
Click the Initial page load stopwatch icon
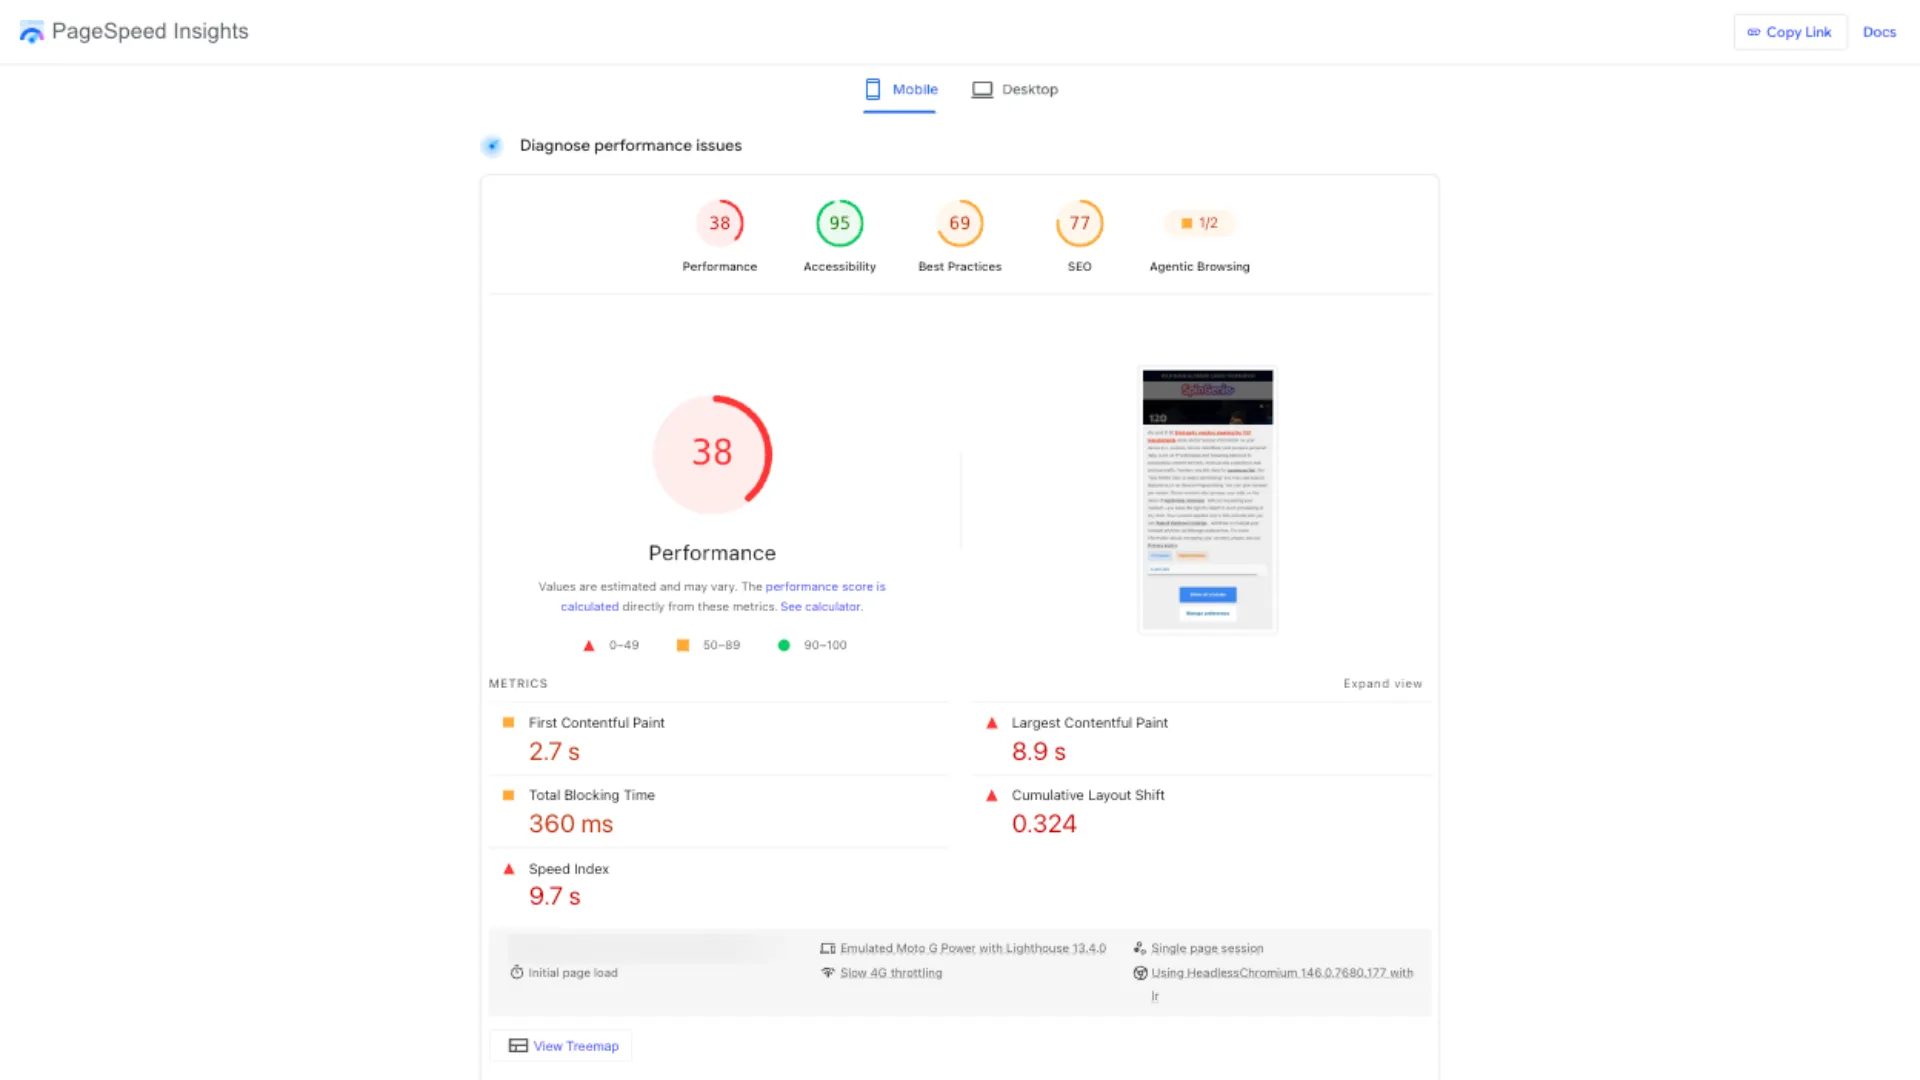point(517,973)
